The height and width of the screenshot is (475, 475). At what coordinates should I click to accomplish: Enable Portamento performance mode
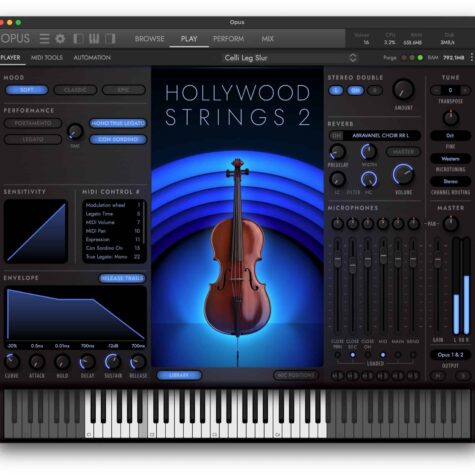click(x=33, y=123)
